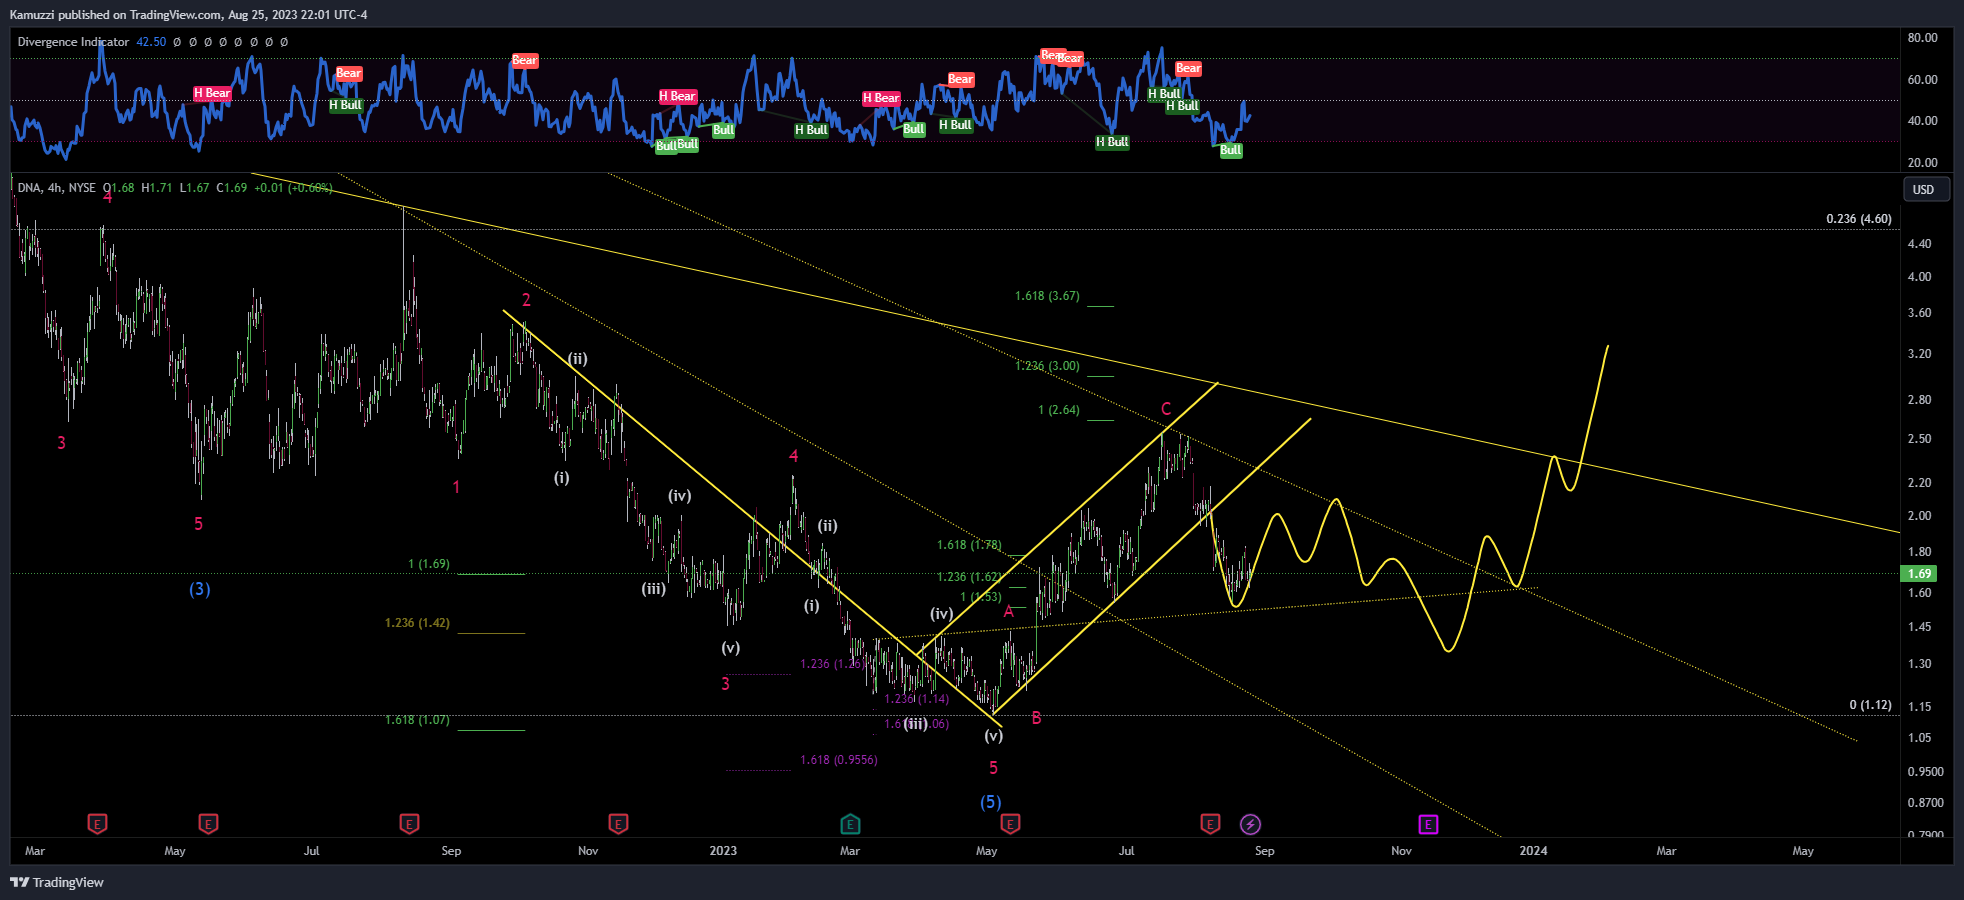Select the 1.618 (1.07) projection label

coord(417,720)
